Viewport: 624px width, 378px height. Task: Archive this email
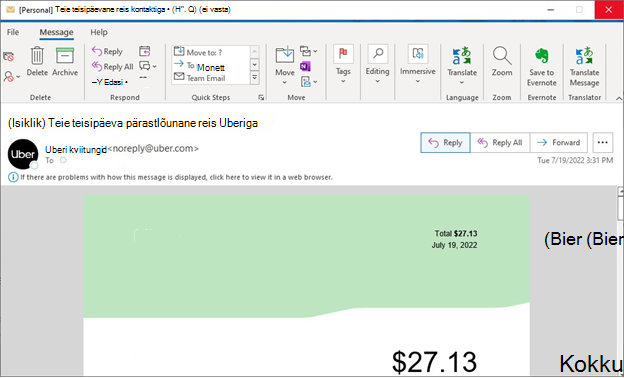[x=65, y=62]
